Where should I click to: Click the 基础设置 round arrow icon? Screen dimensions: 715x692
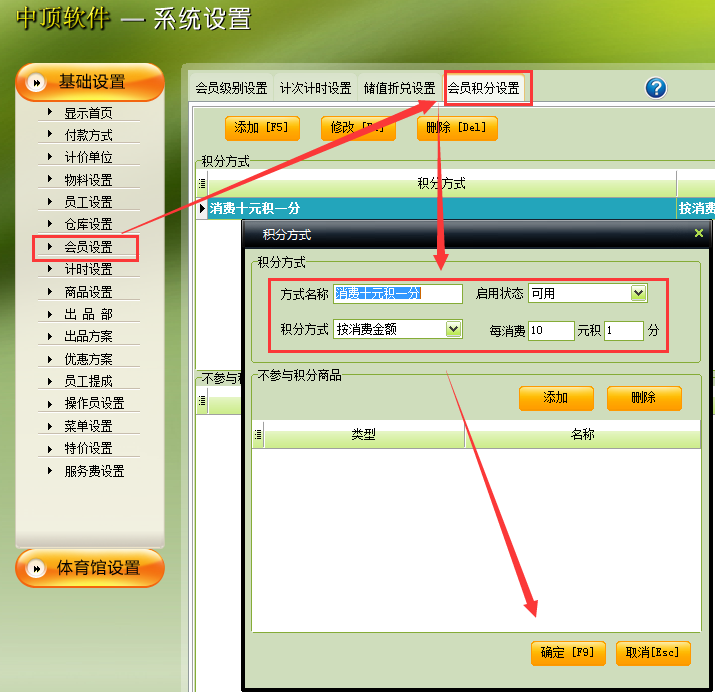click(37, 83)
